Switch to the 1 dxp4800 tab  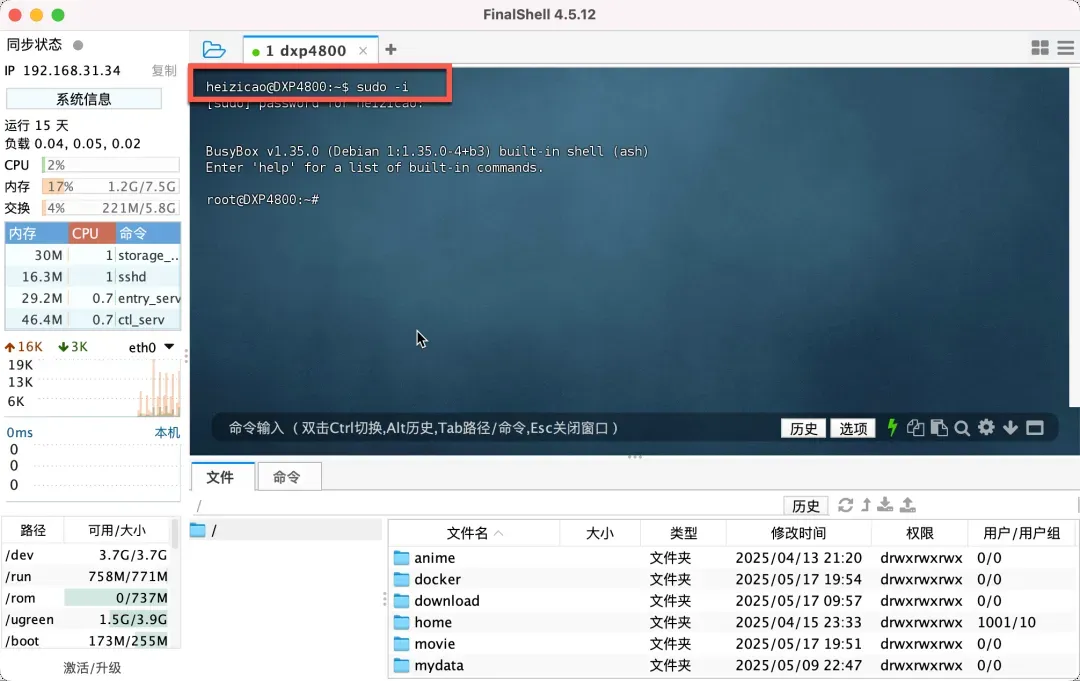(306, 51)
